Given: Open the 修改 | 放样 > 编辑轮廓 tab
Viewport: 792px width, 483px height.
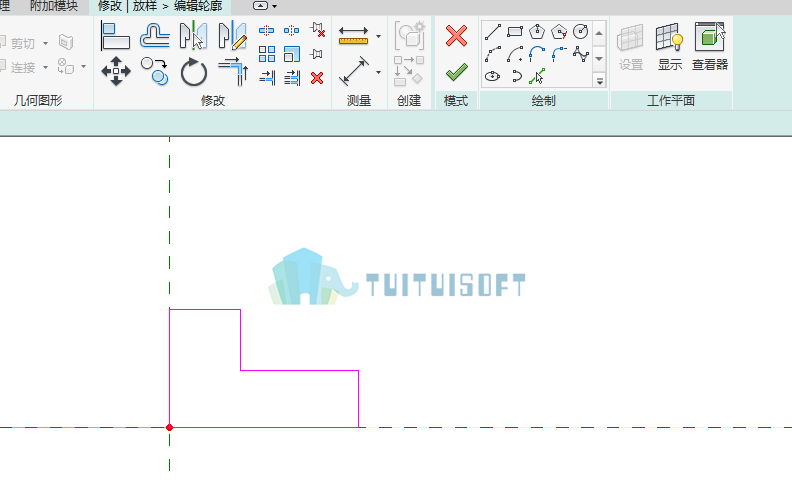Looking at the screenshot, I should (x=160, y=7).
